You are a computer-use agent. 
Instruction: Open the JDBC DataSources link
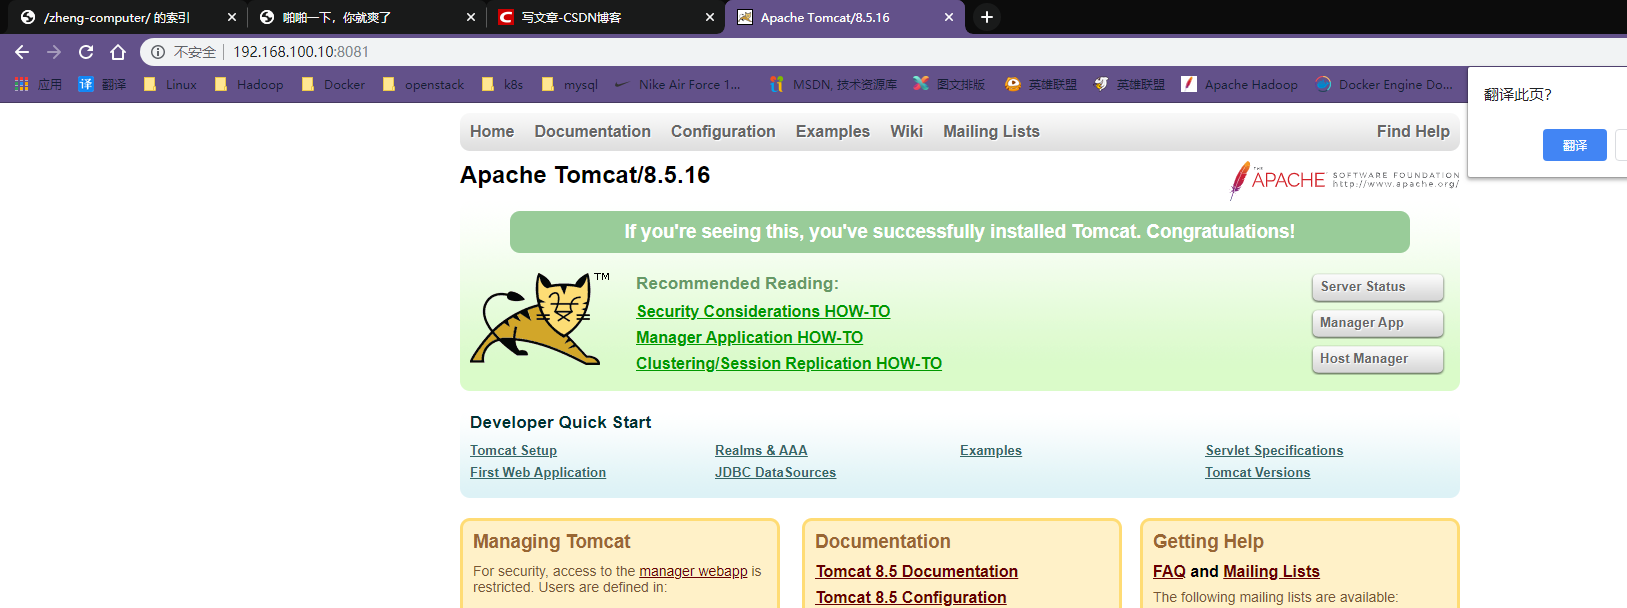(x=775, y=473)
